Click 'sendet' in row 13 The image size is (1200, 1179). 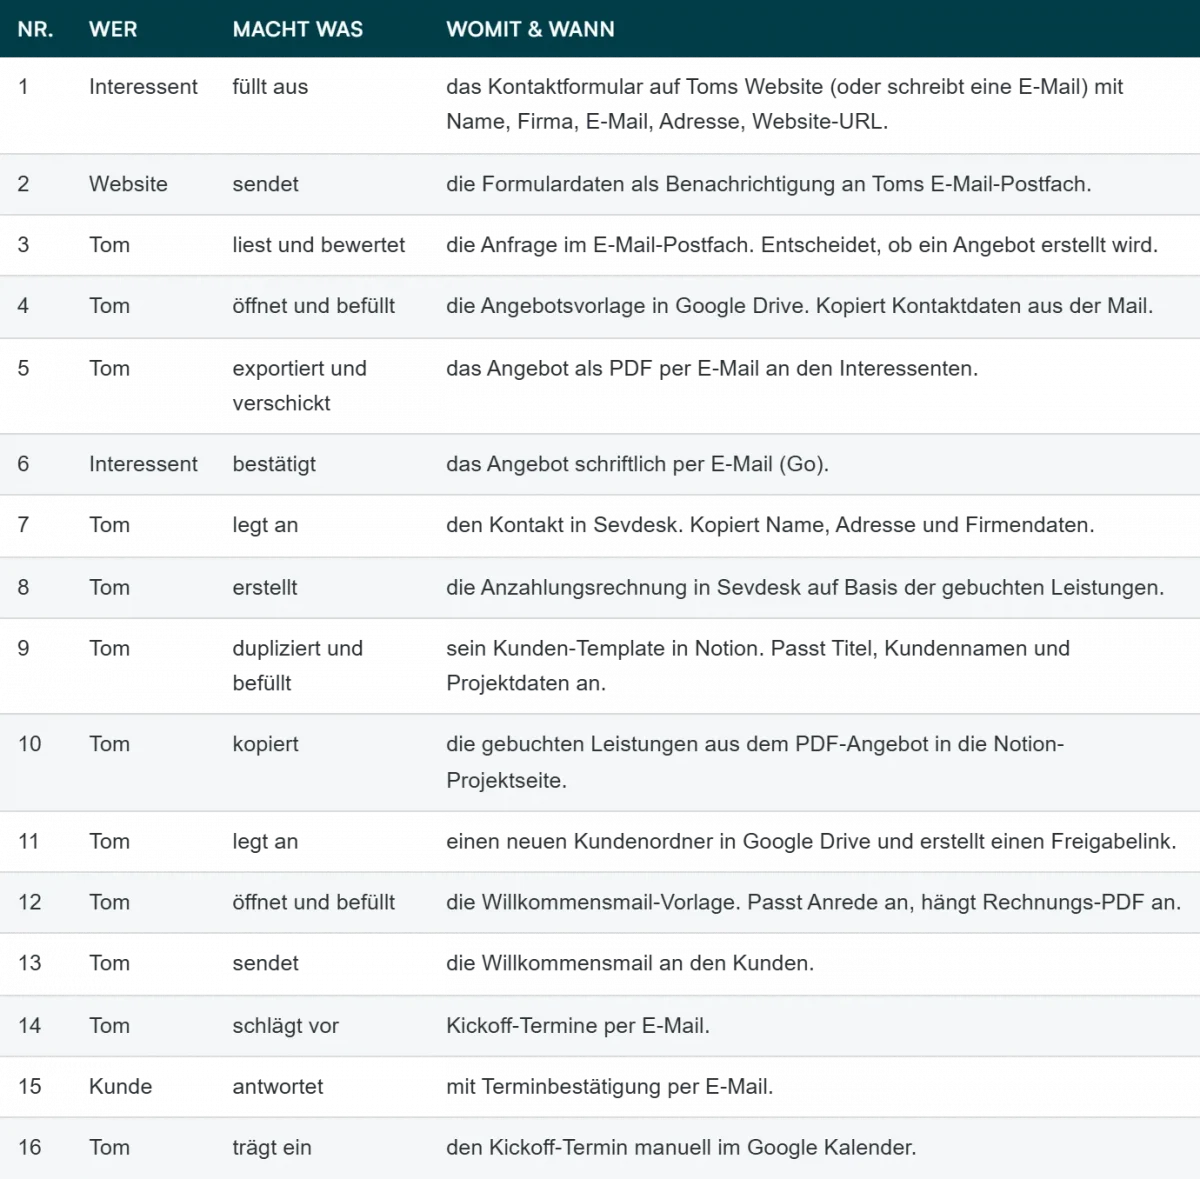[x=265, y=964]
